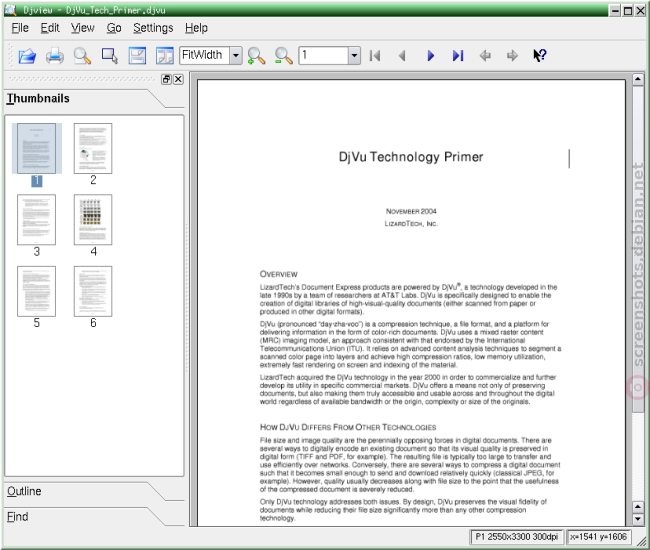Viewport: 650px width, 550px height.
Task: Click into the page number field
Action: tap(323, 55)
